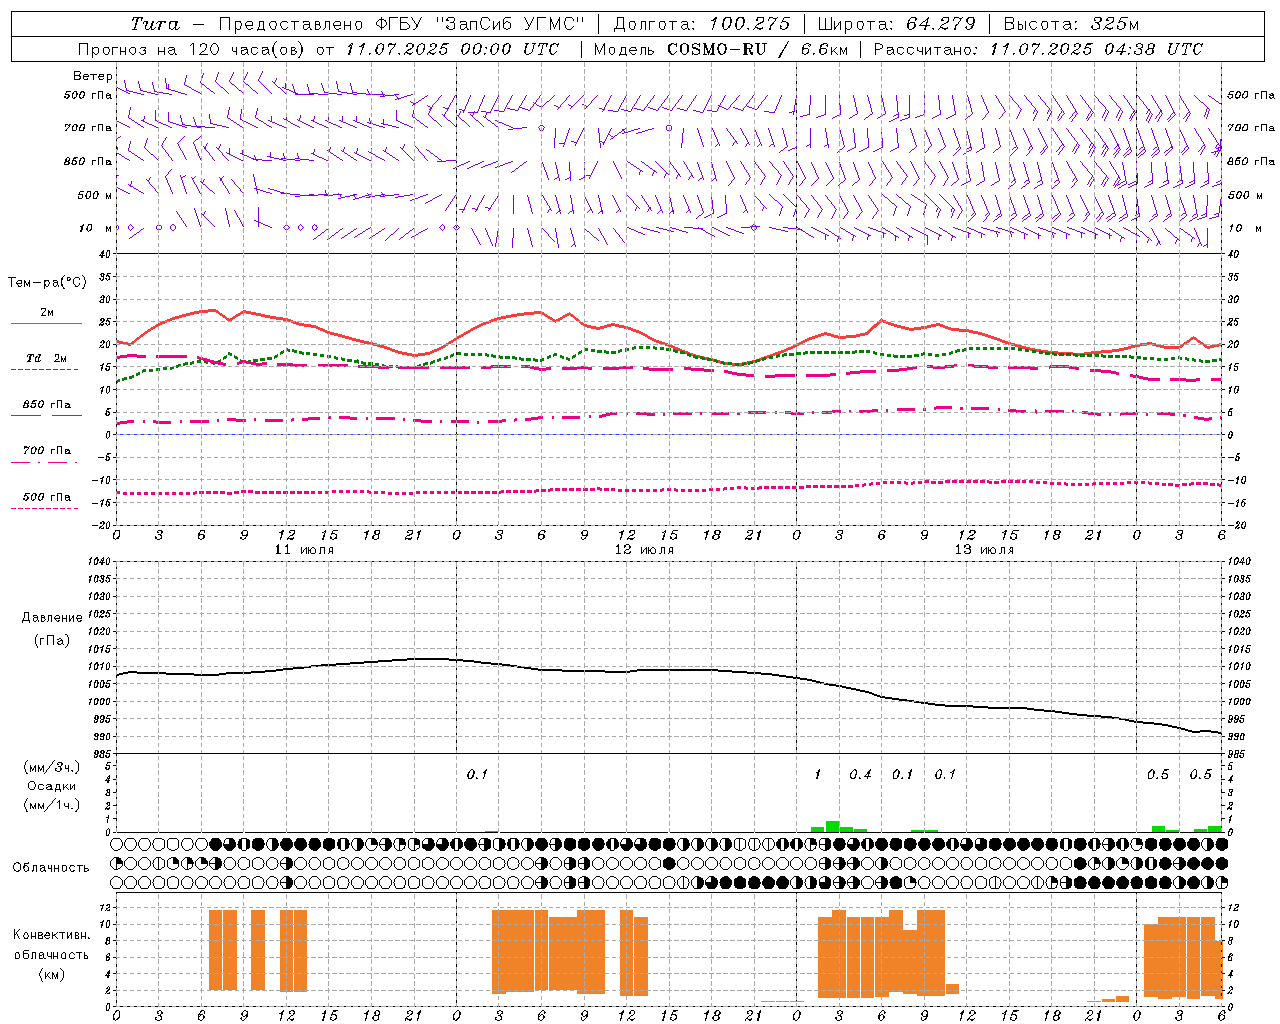Click the "Конвективн." convective panel label
The width and height of the screenshot is (1280, 1024).
pyautogui.click(x=51, y=935)
